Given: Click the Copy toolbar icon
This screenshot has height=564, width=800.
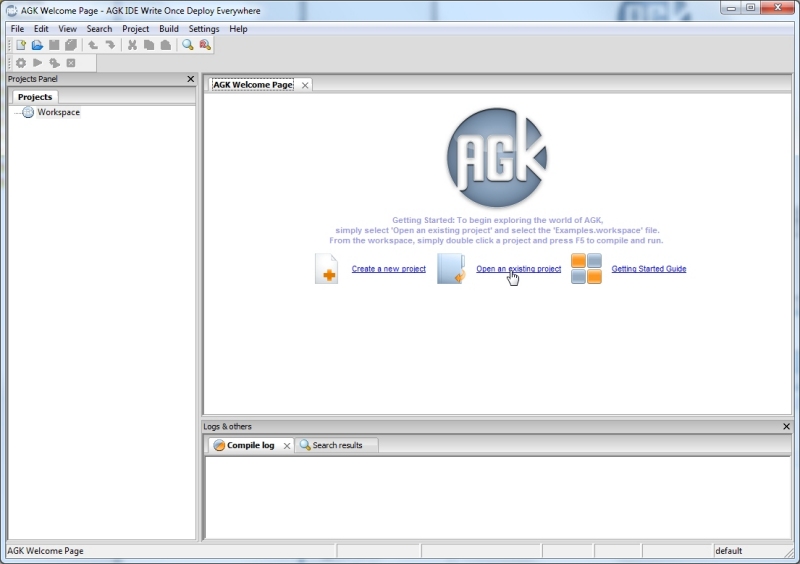Looking at the screenshot, I should (149, 45).
